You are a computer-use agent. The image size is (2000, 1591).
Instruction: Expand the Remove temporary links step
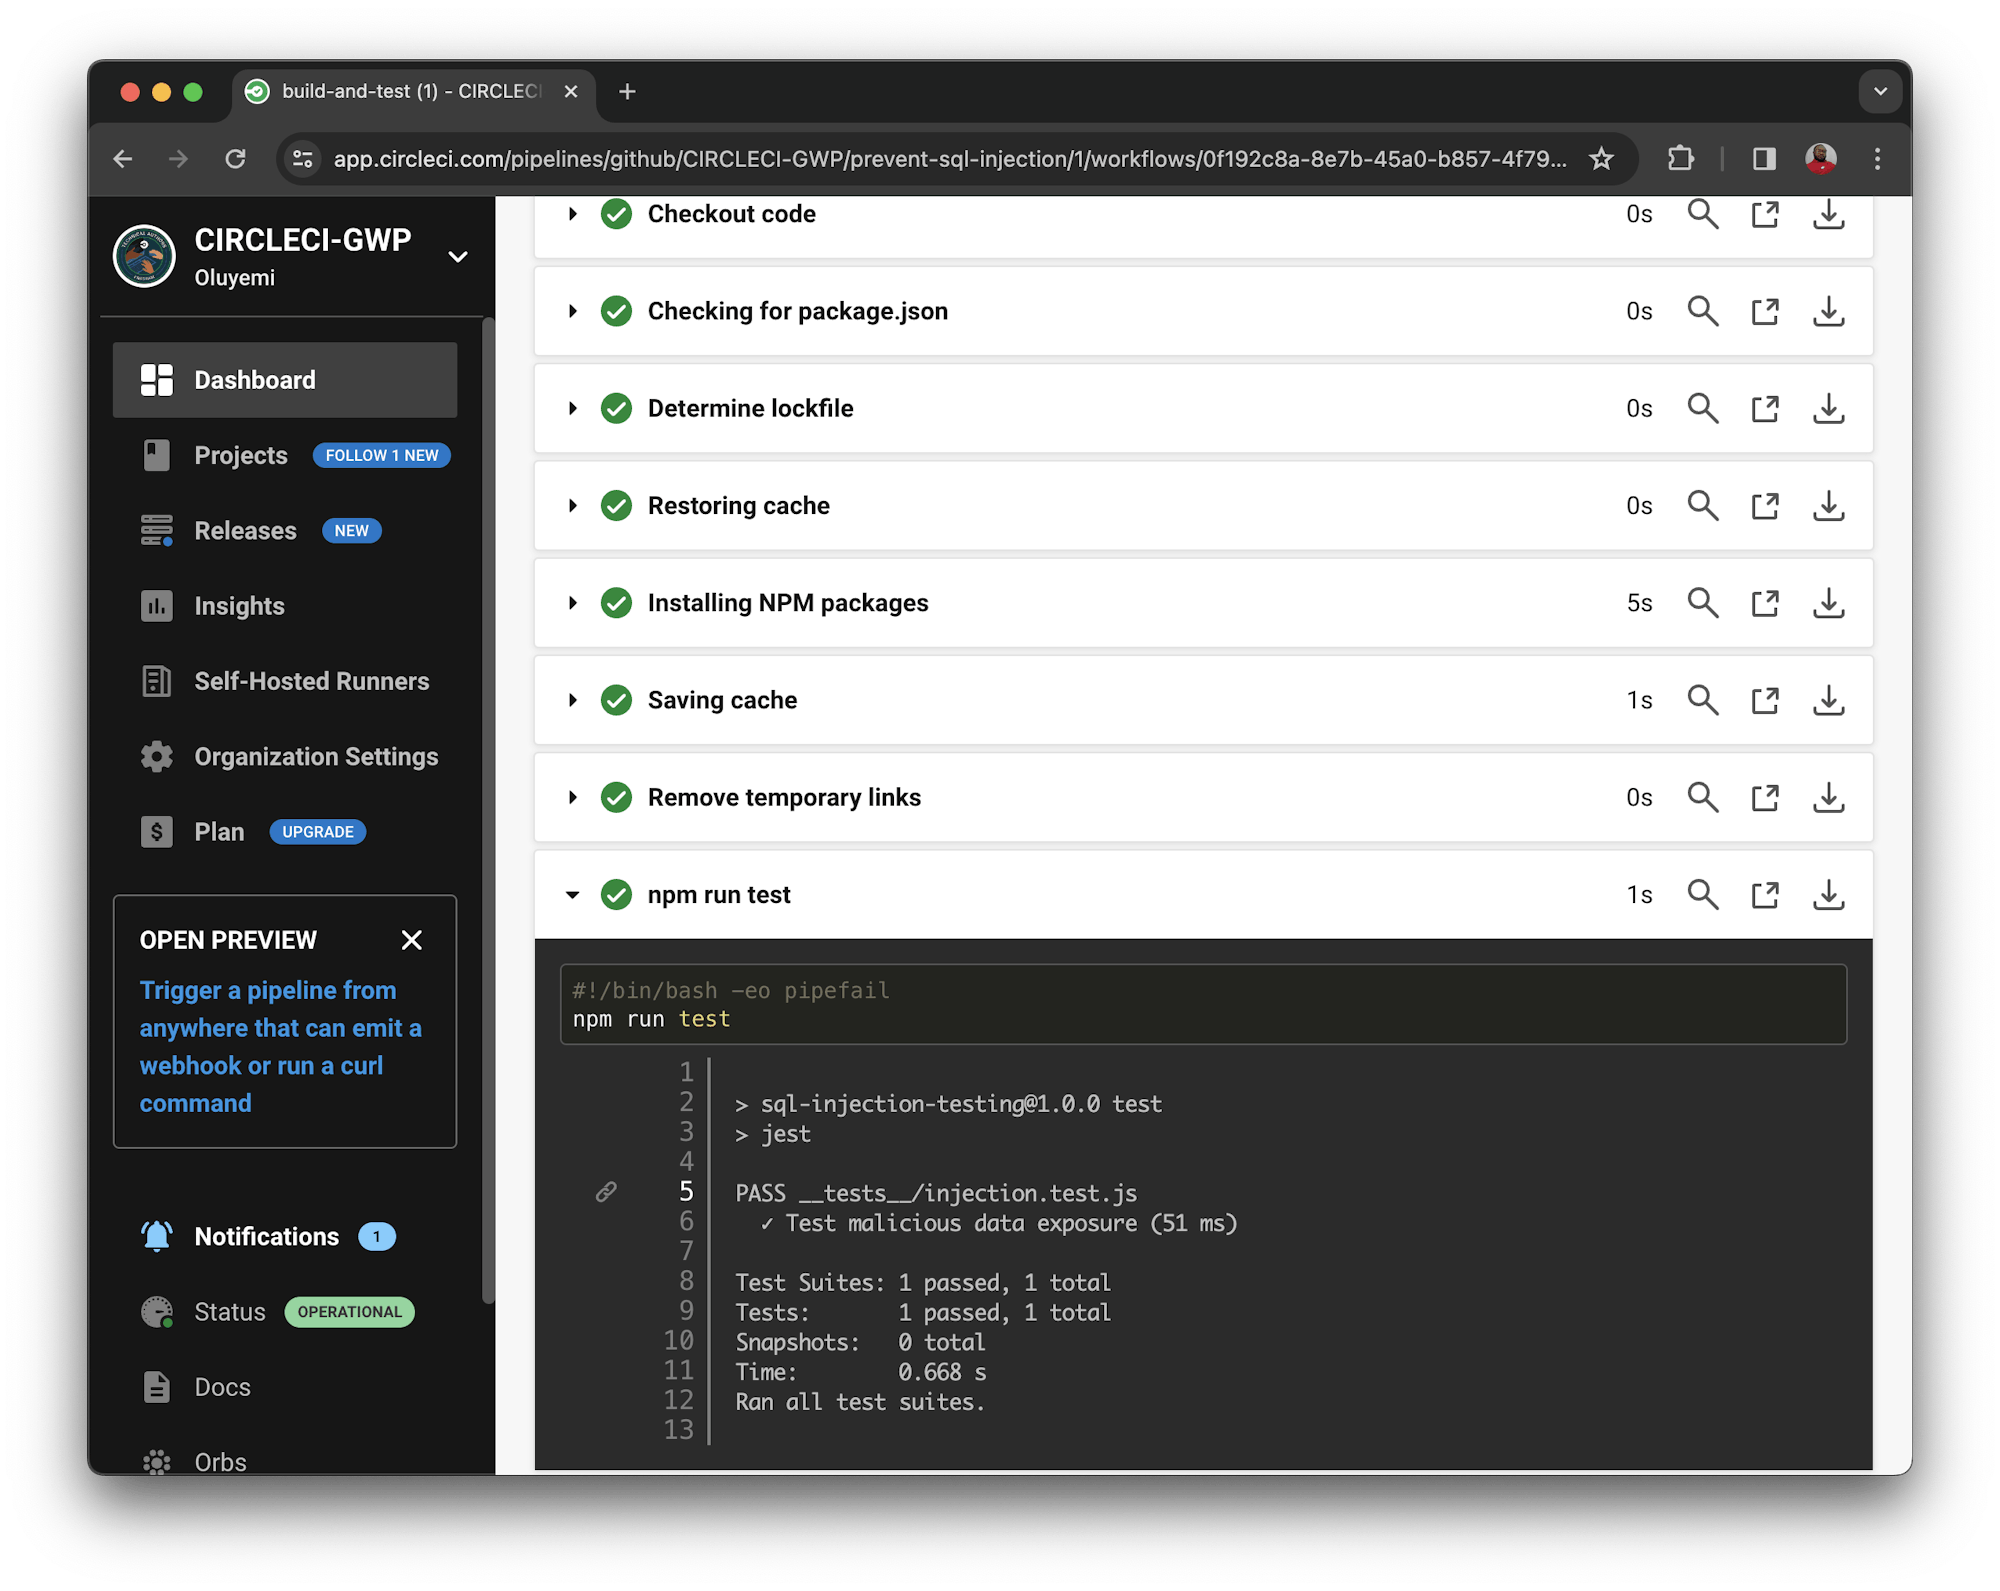coord(572,797)
